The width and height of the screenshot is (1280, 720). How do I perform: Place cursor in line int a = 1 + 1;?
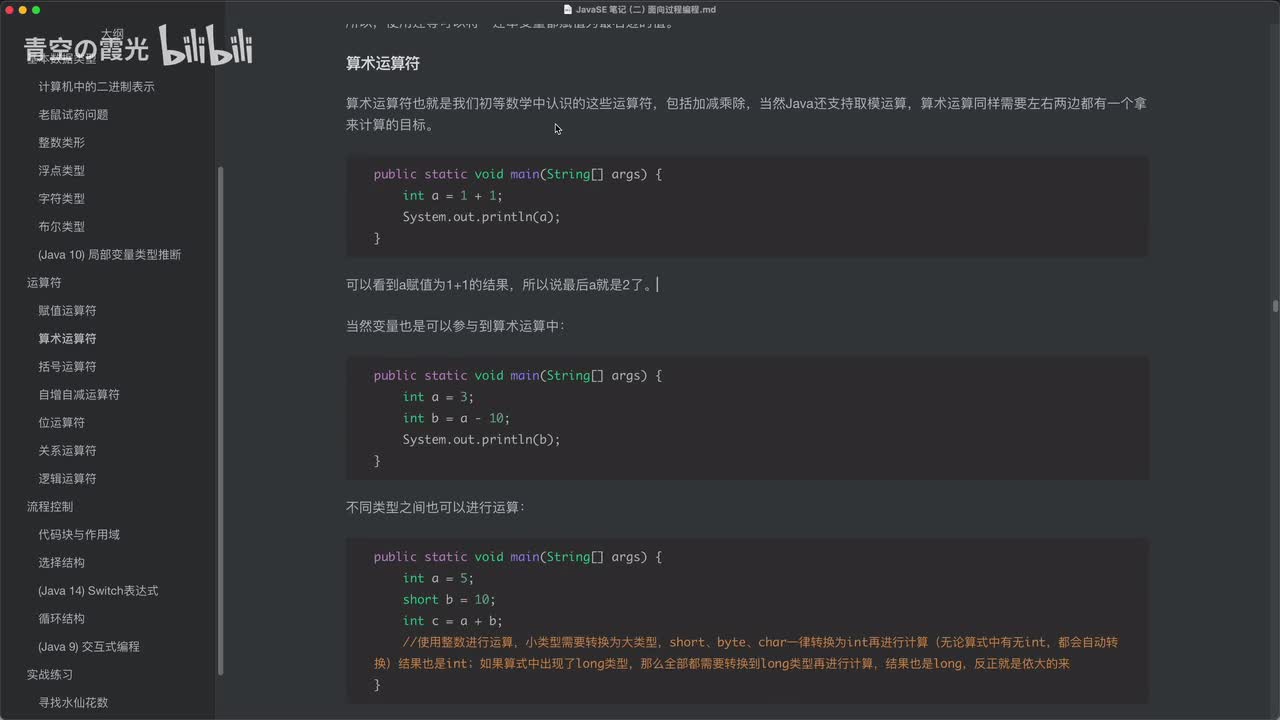click(x=452, y=195)
